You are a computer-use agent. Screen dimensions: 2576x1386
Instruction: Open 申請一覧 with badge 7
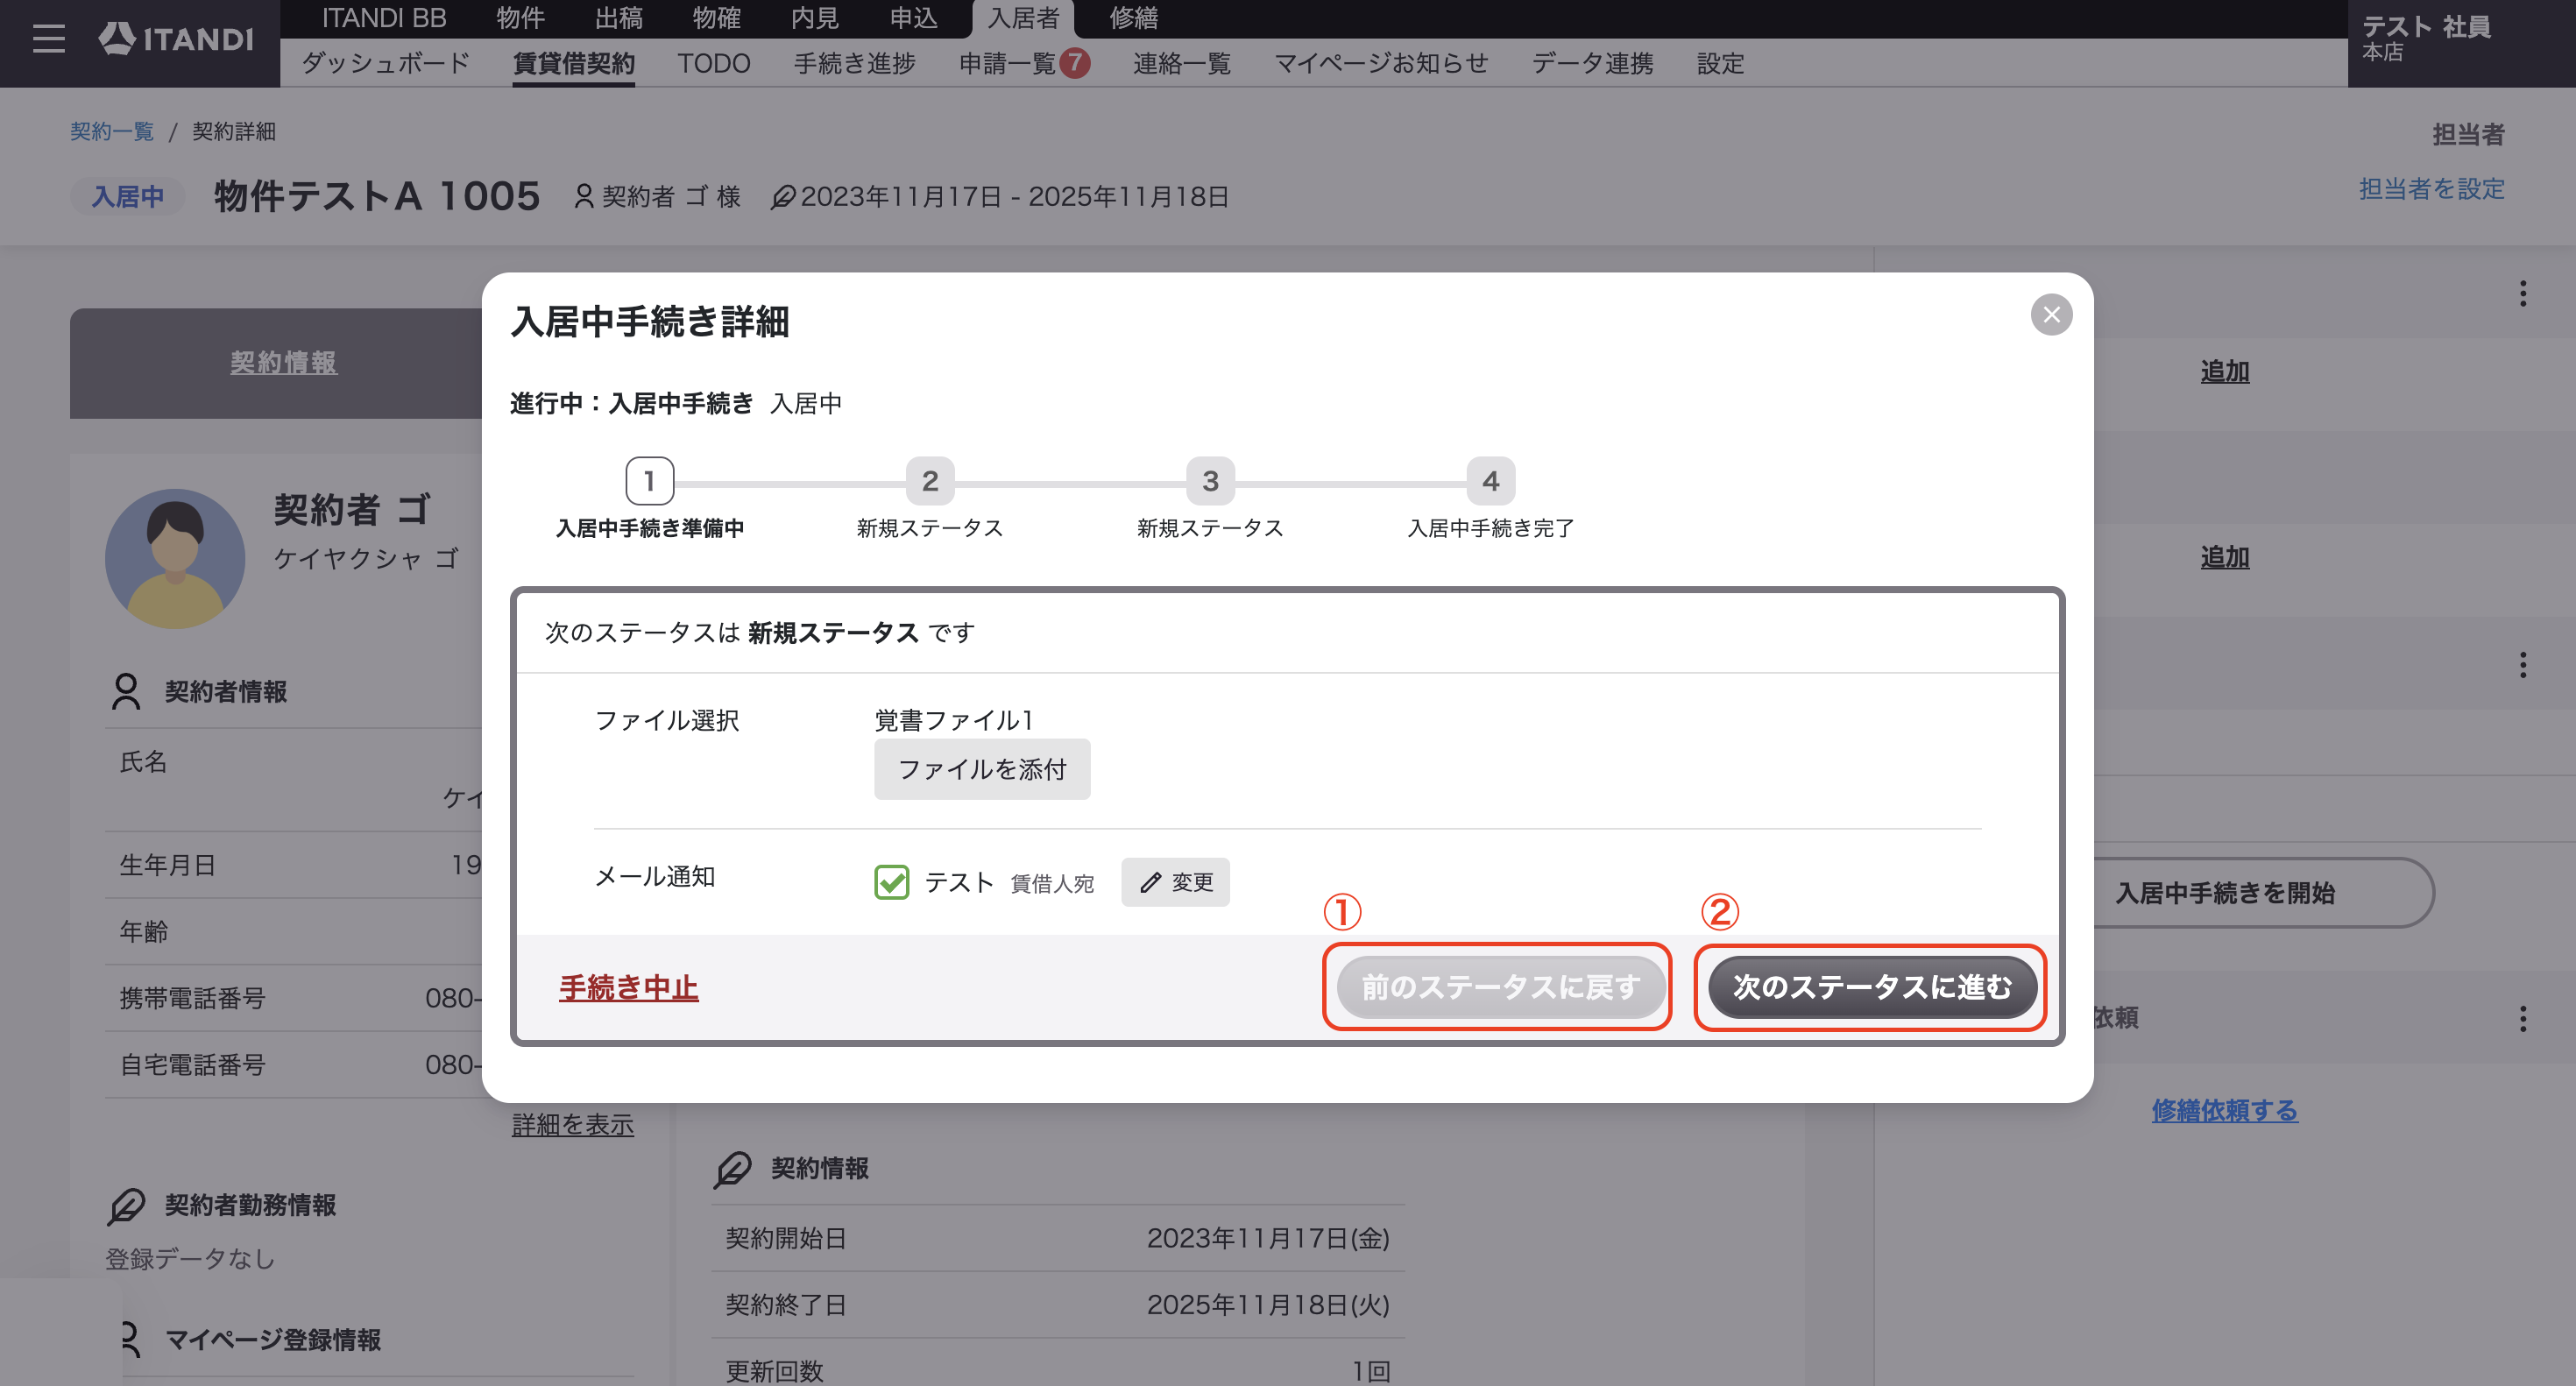(1024, 63)
